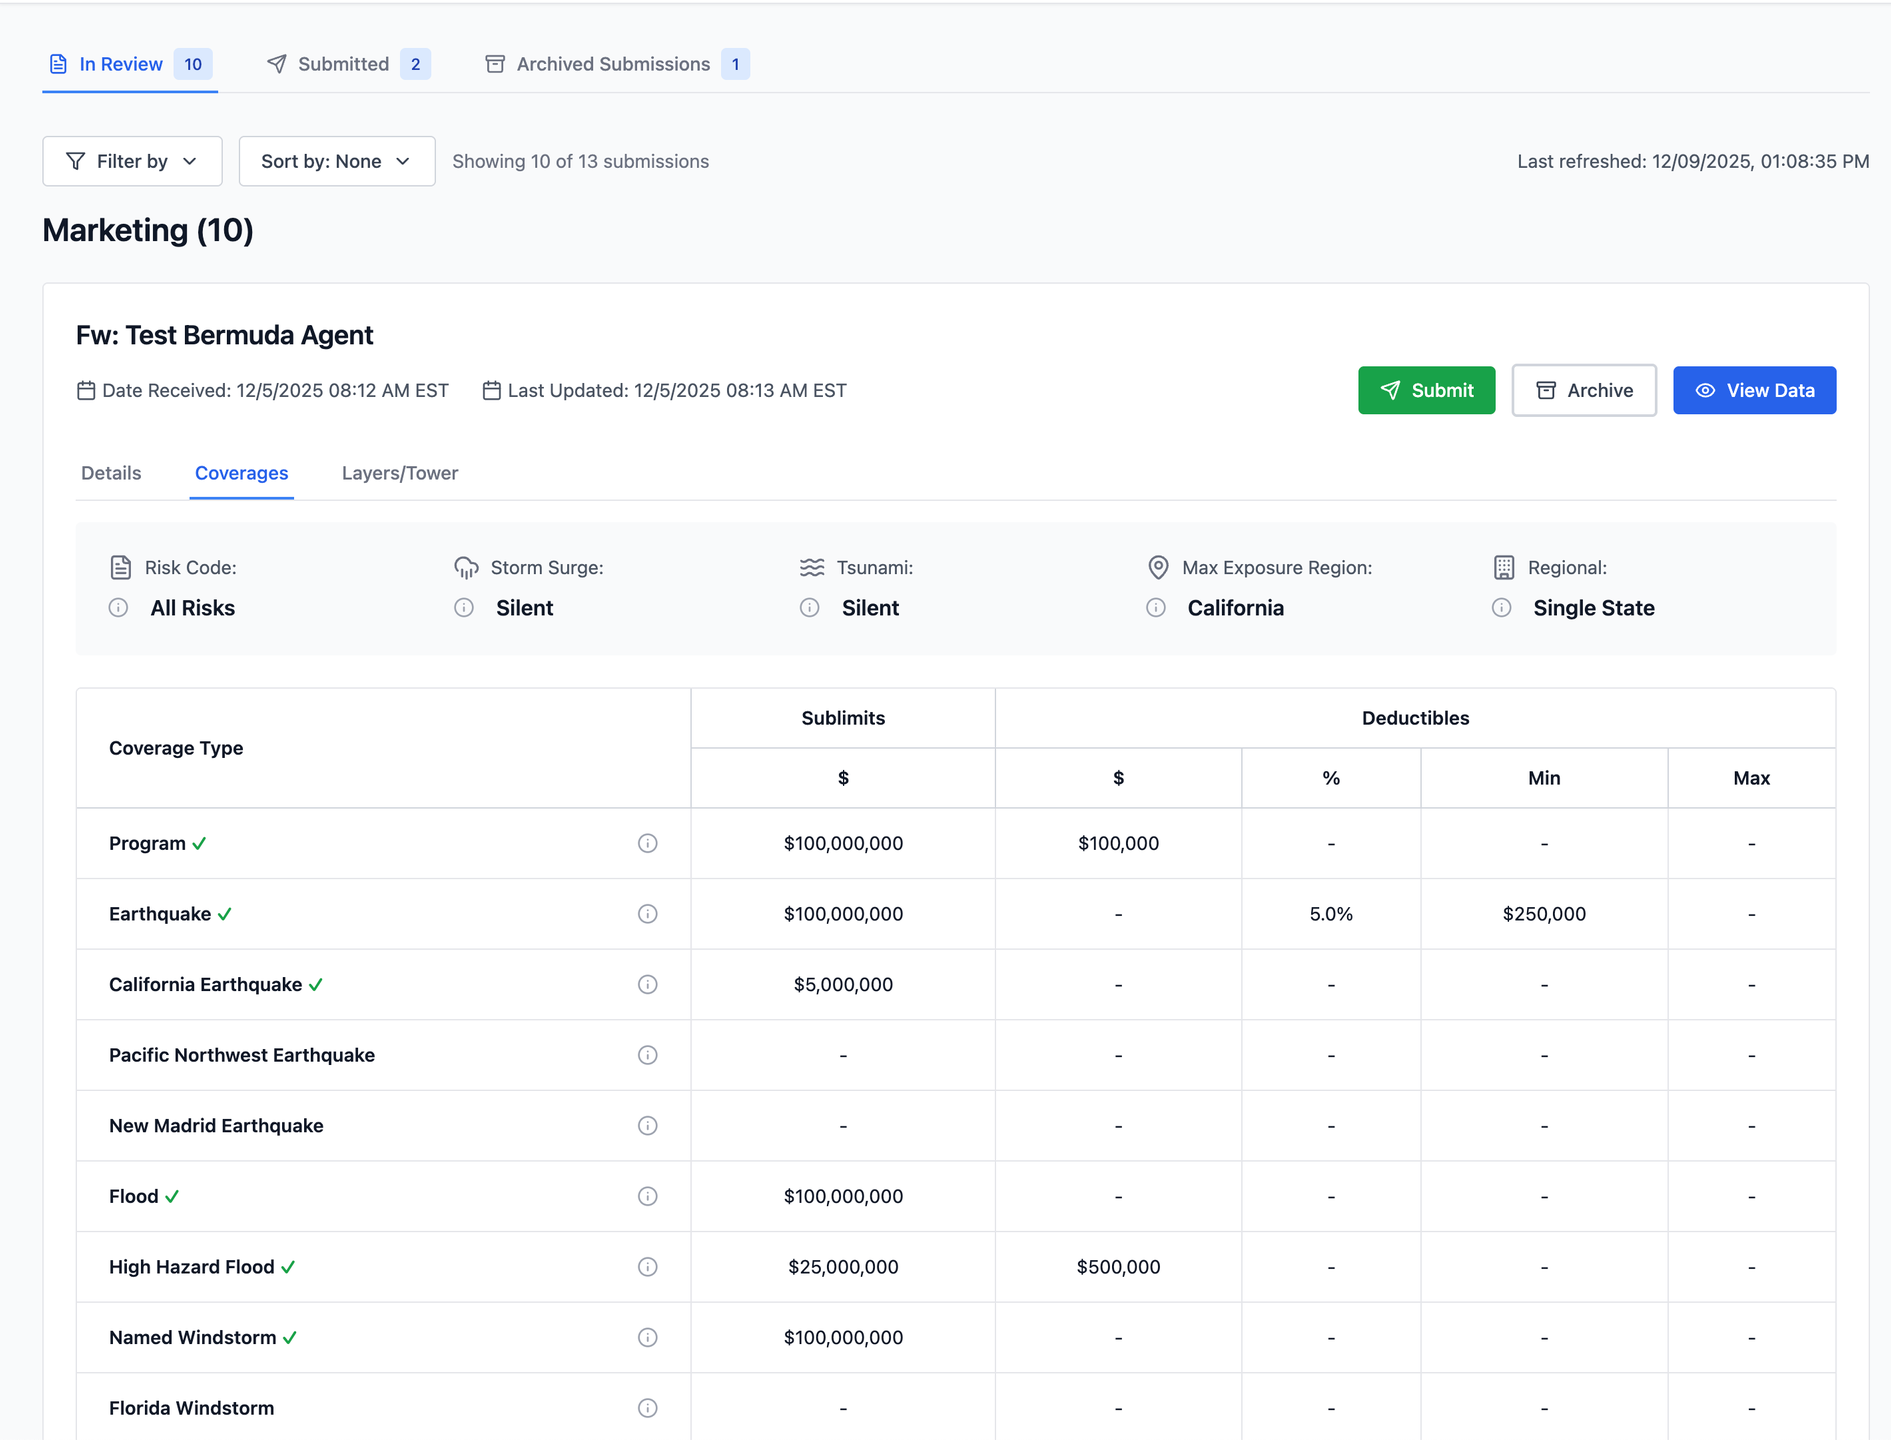The image size is (1891, 1440).
Task: Click the Fw: Test Bermuda Agent title
Action: [x=225, y=335]
